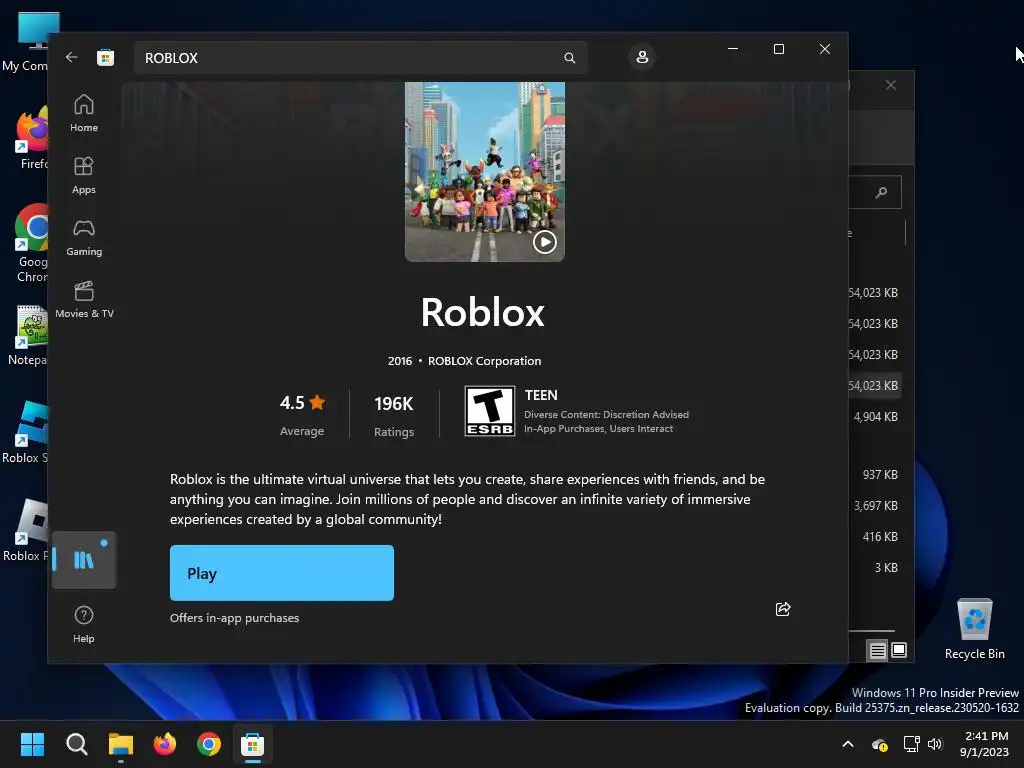This screenshot has width=1024, height=768.
Task: Maximize the Microsoft Store window
Action: pyautogui.click(x=778, y=49)
